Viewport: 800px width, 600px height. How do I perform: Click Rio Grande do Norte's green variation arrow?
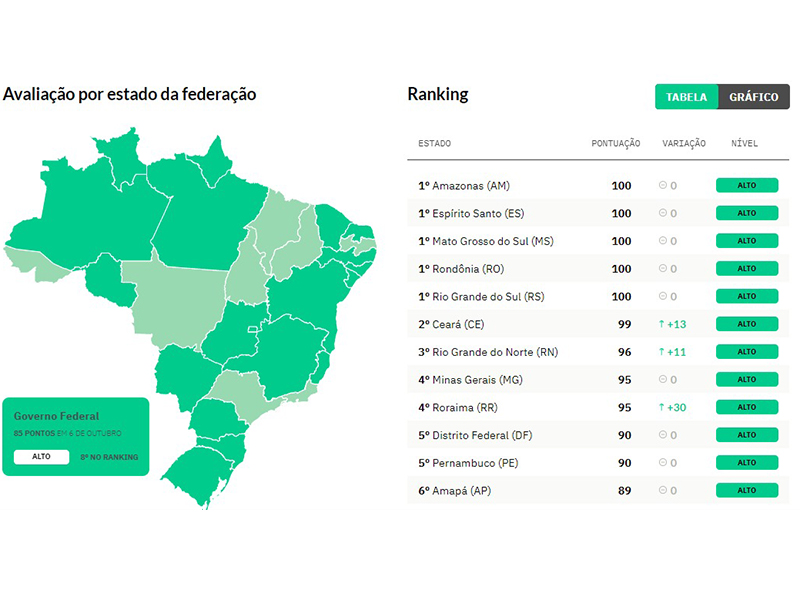point(662,352)
